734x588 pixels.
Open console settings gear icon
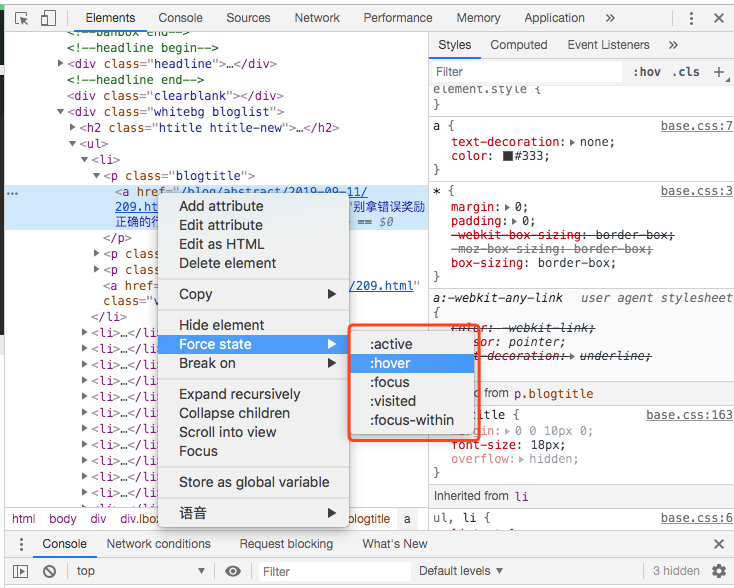pos(718,571)
